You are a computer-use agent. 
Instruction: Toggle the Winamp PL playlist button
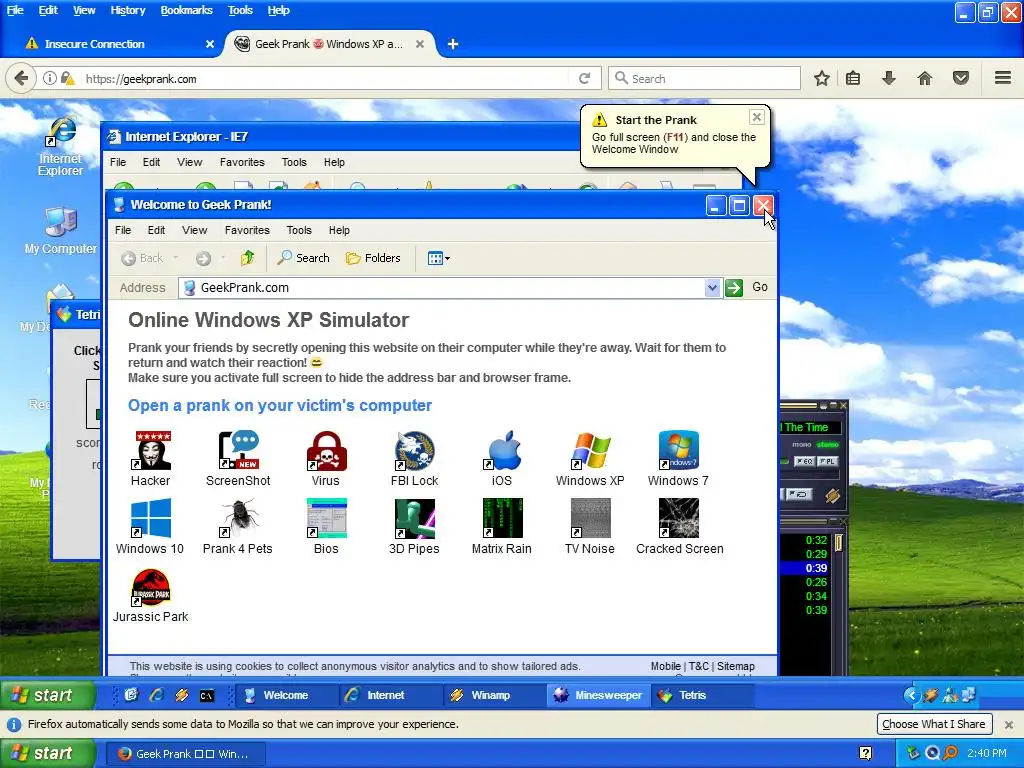827,461
